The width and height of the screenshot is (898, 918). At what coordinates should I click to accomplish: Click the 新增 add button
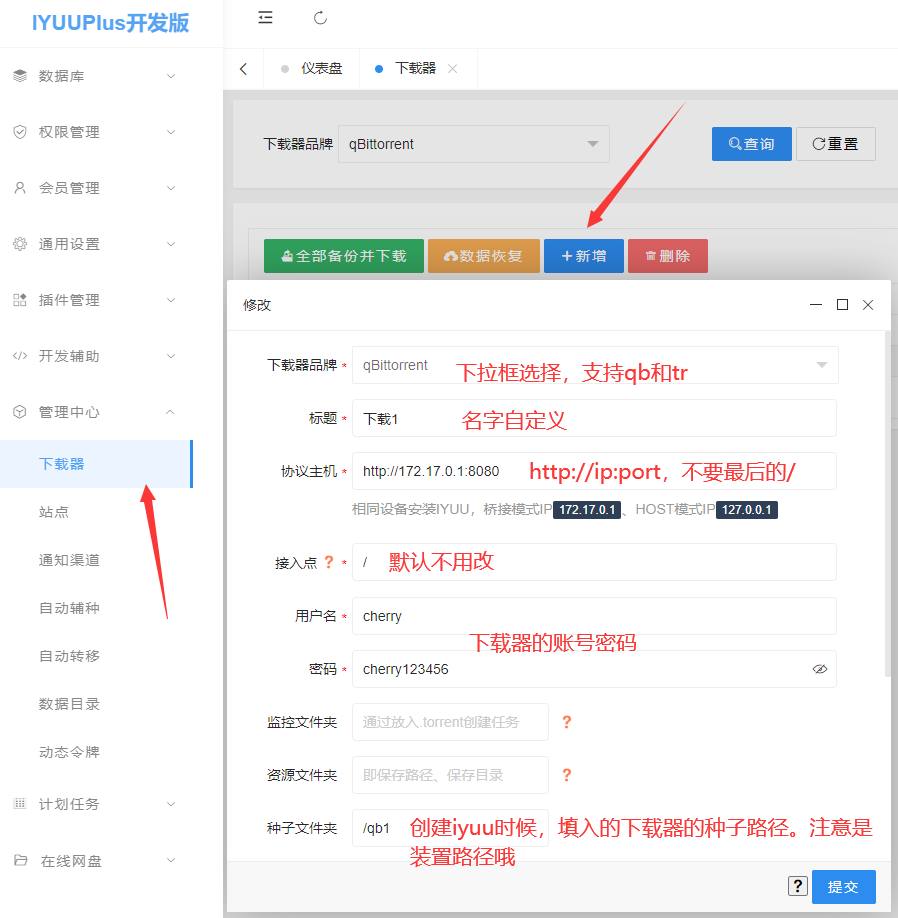[x=583, y=256]
